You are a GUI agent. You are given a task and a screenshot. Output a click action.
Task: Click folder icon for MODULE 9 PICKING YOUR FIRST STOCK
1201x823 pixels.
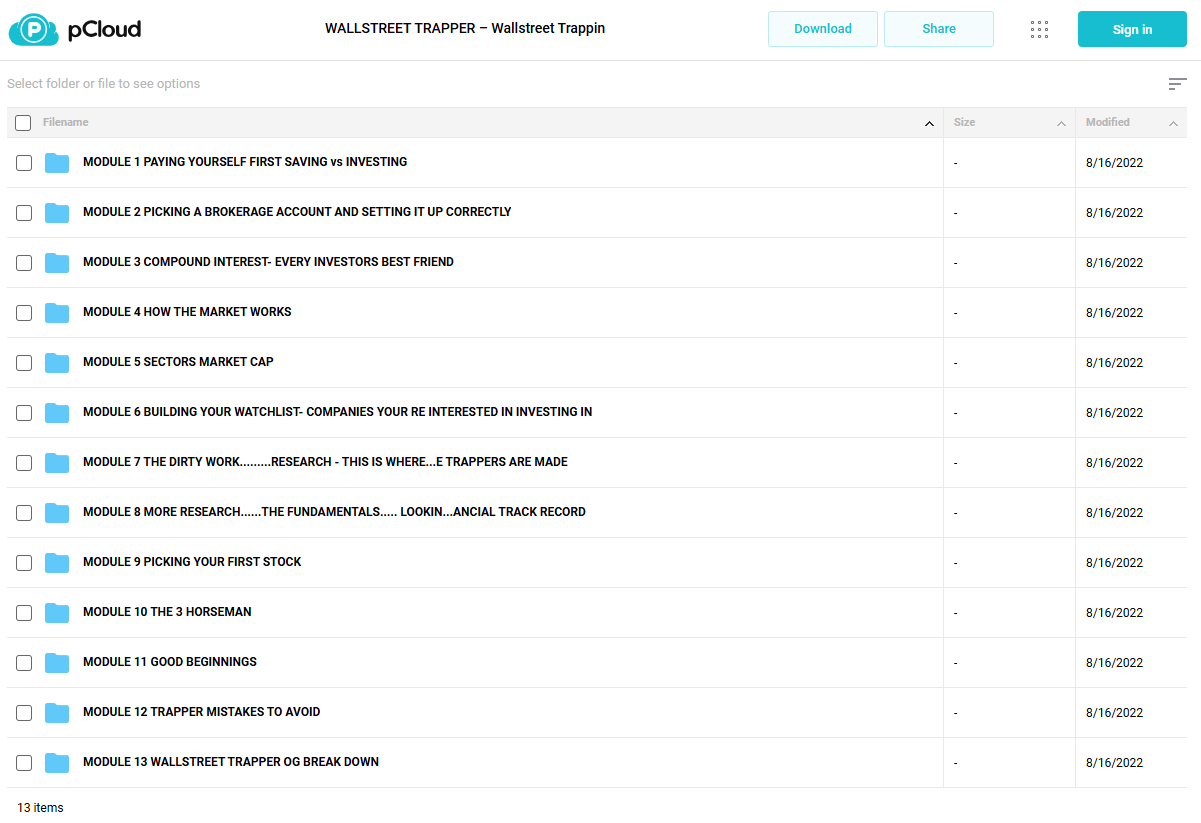(57, 563)
